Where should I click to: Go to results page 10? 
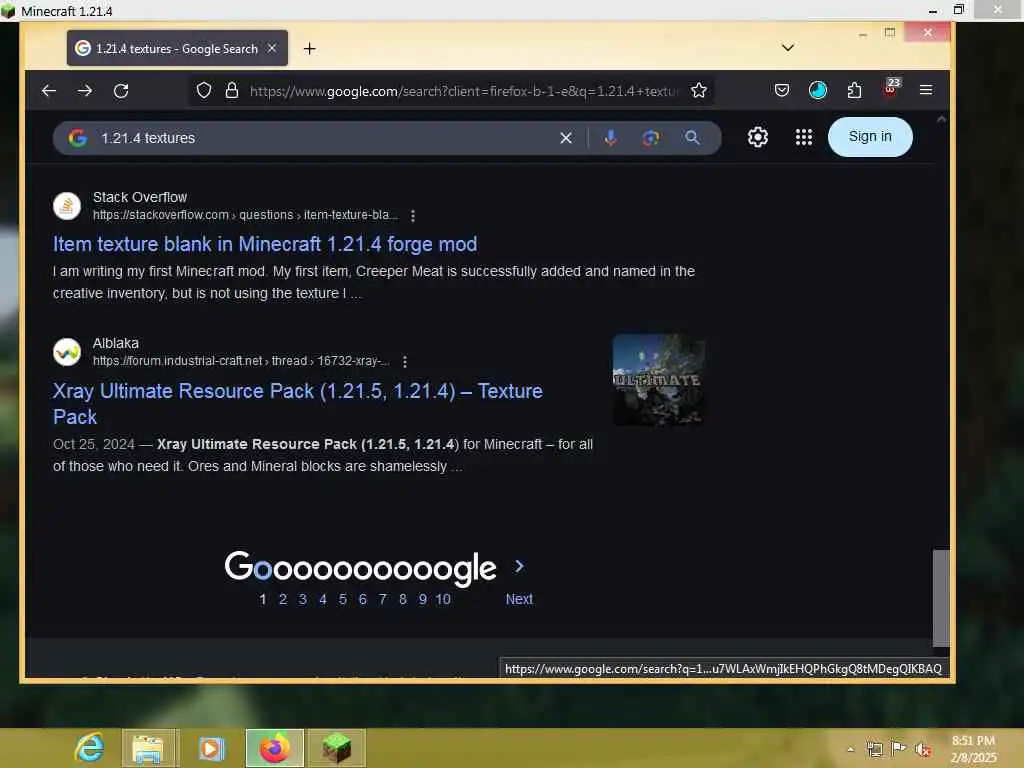(x=443, y=600)
